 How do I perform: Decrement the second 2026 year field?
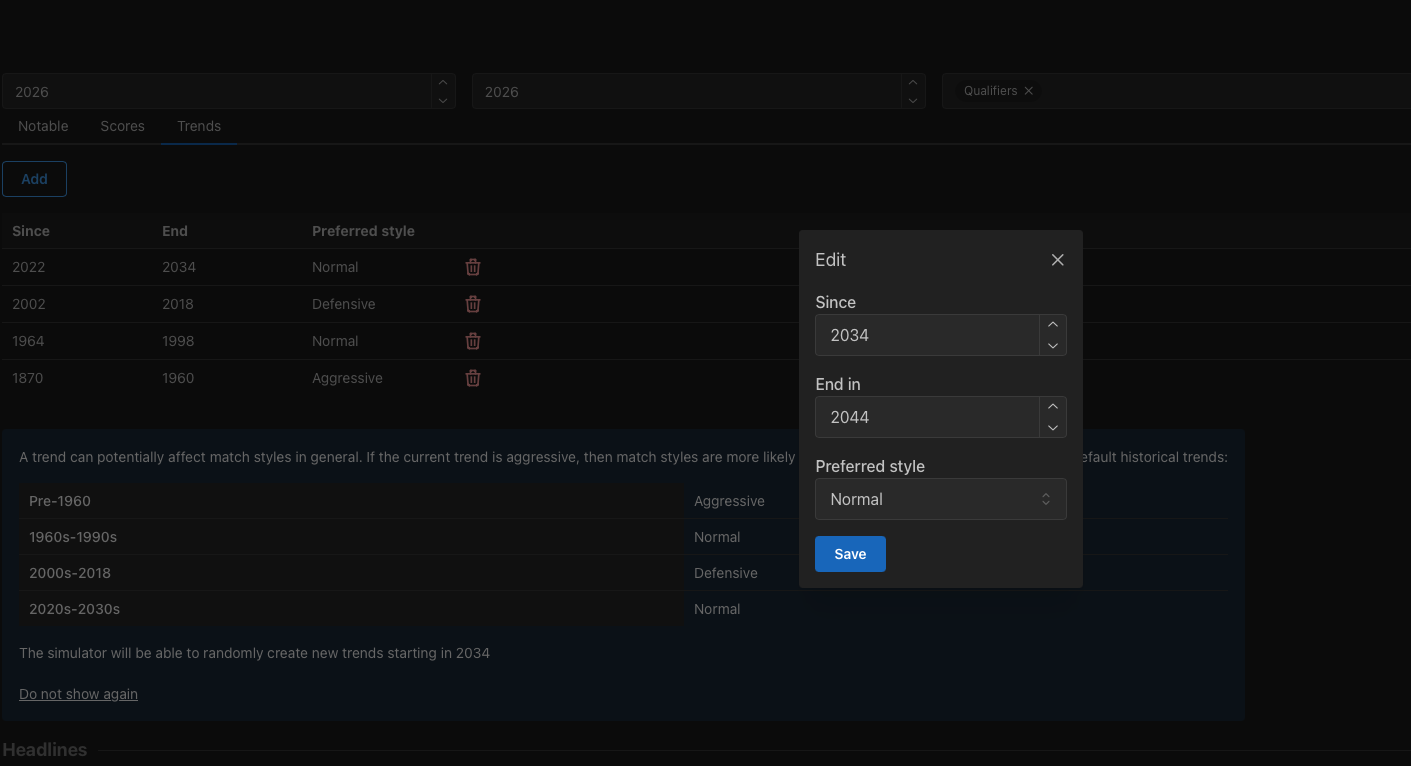pos(913,100)
